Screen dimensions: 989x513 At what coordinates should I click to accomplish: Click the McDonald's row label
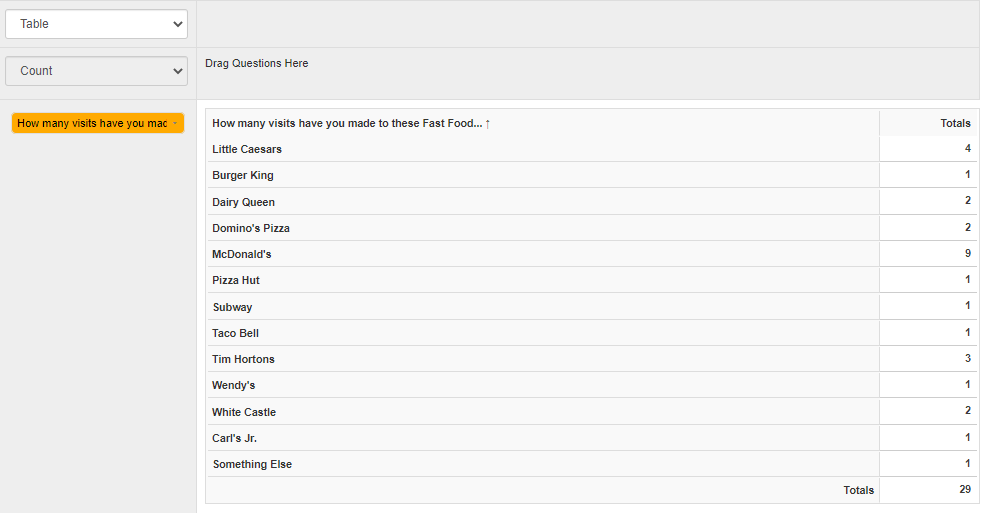[x=242, y=255]
